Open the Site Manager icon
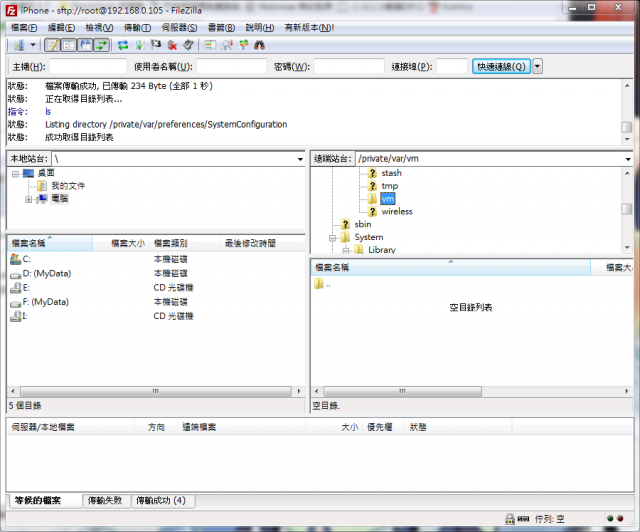Viewport: 640px width, 532px height. 19,45
